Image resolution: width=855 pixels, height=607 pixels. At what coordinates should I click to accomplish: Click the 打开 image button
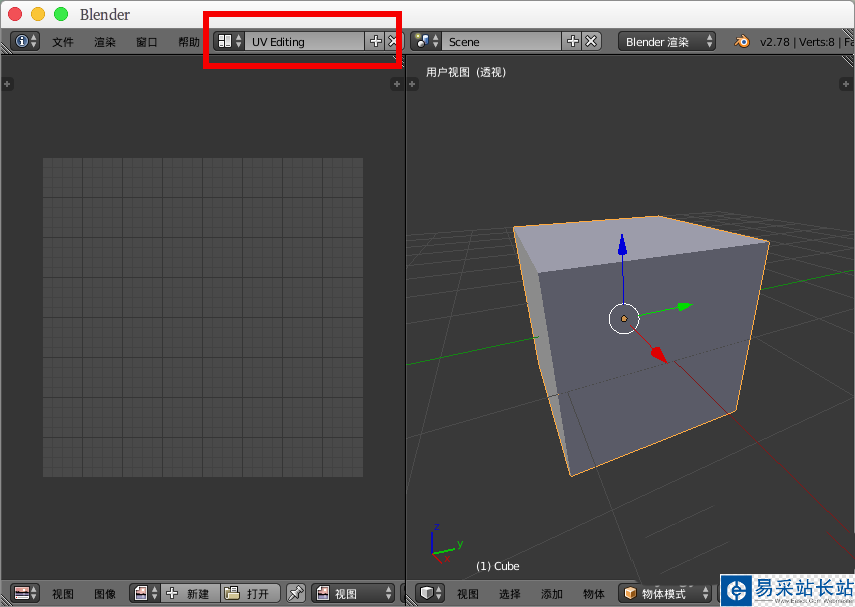click(250, 593)
